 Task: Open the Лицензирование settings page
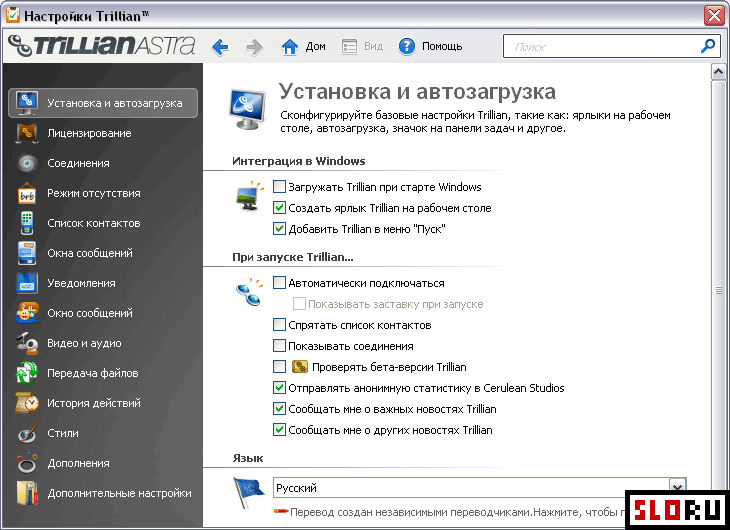[89, 133]
